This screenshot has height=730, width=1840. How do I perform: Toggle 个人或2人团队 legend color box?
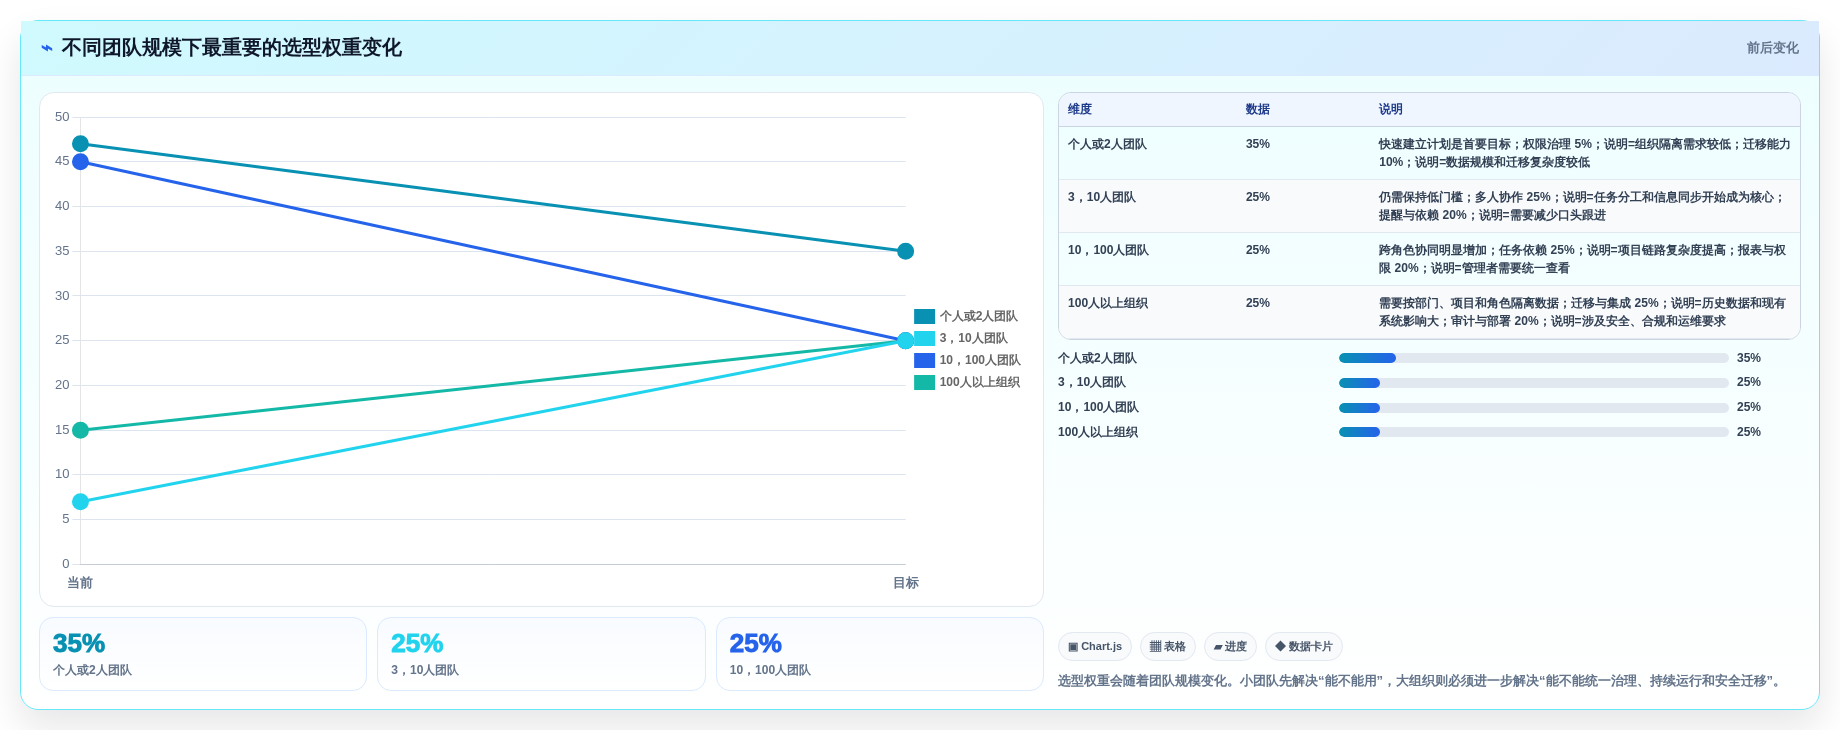(924, 316)
